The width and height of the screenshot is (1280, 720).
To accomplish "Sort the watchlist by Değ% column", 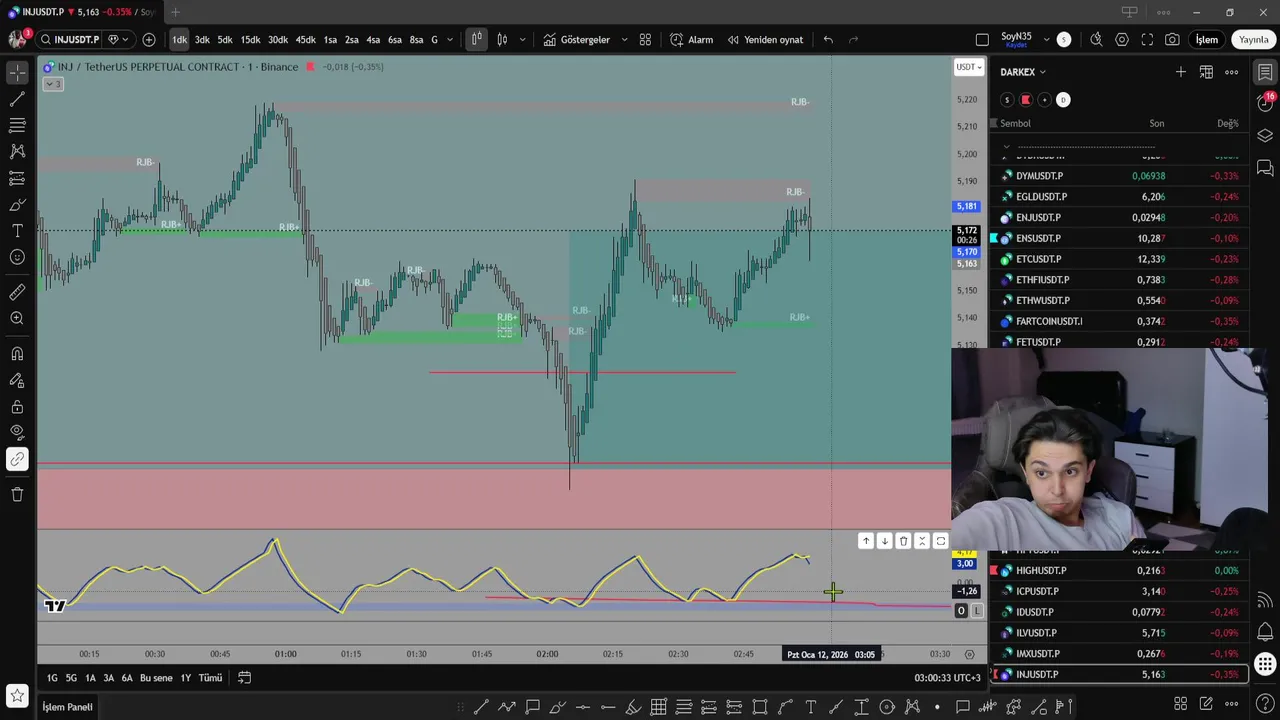I will coord(1227,124).
